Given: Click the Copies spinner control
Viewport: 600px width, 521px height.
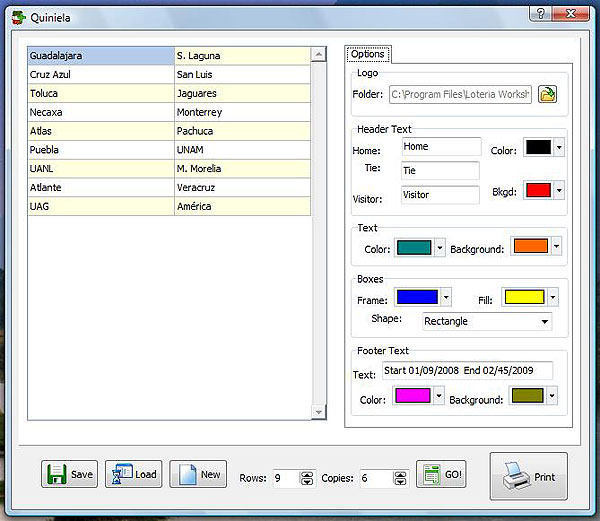Looking at the screenshot, I should tap(400, 479).
